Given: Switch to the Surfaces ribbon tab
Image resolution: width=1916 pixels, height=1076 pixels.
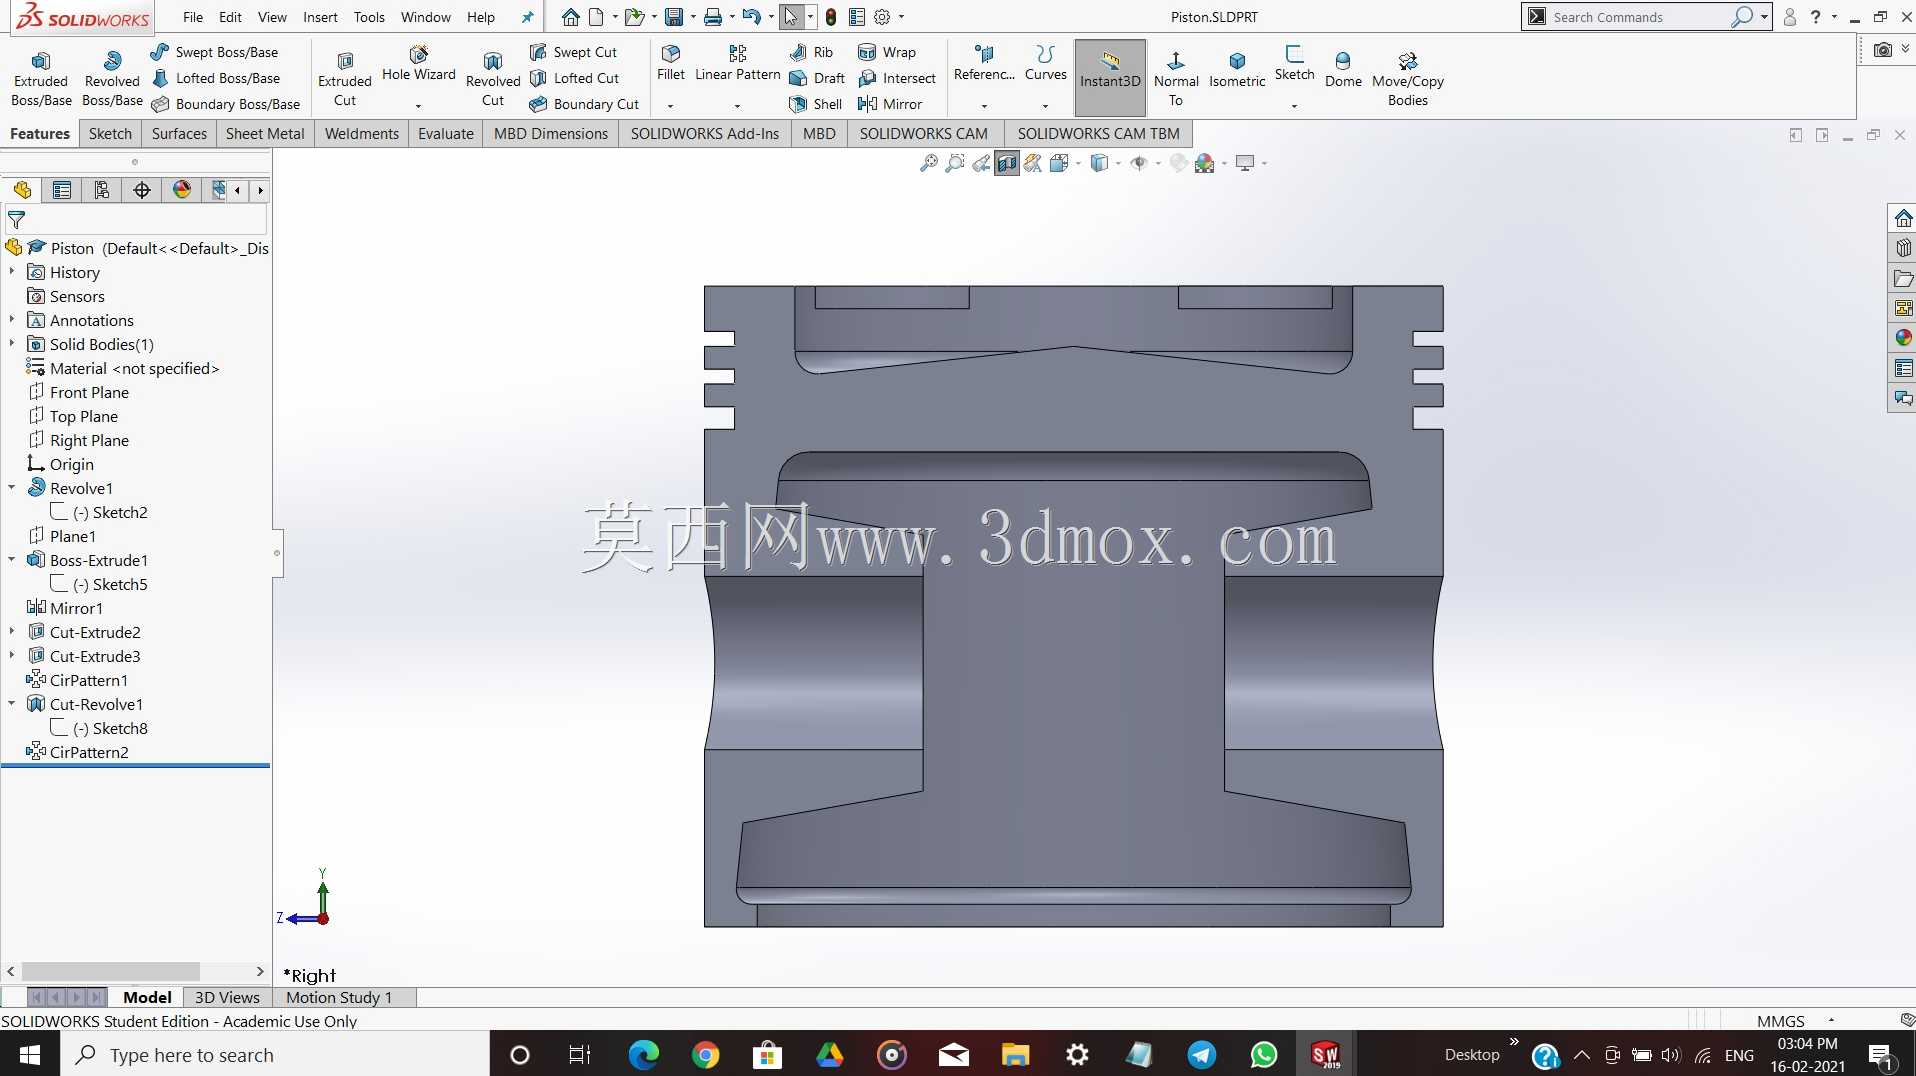Looking at the screenshot, I should coord(179,134).
